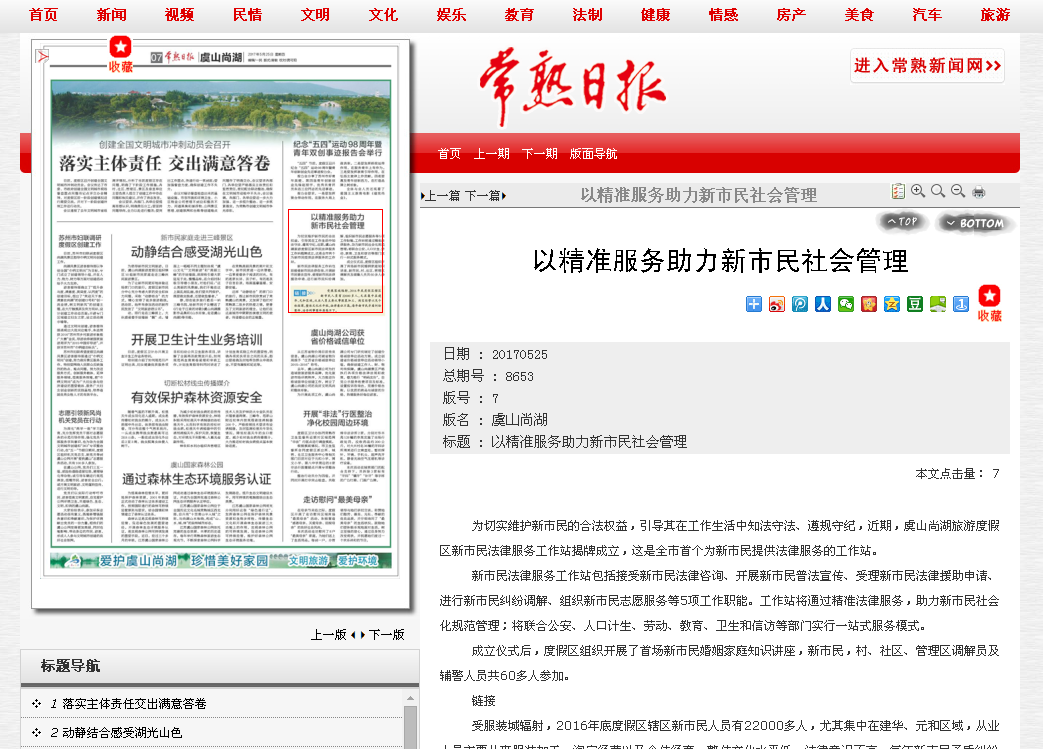Screen dimensions: 1043x749
Task: Go to 上一期 previous issue
Action: pos(492,154)
